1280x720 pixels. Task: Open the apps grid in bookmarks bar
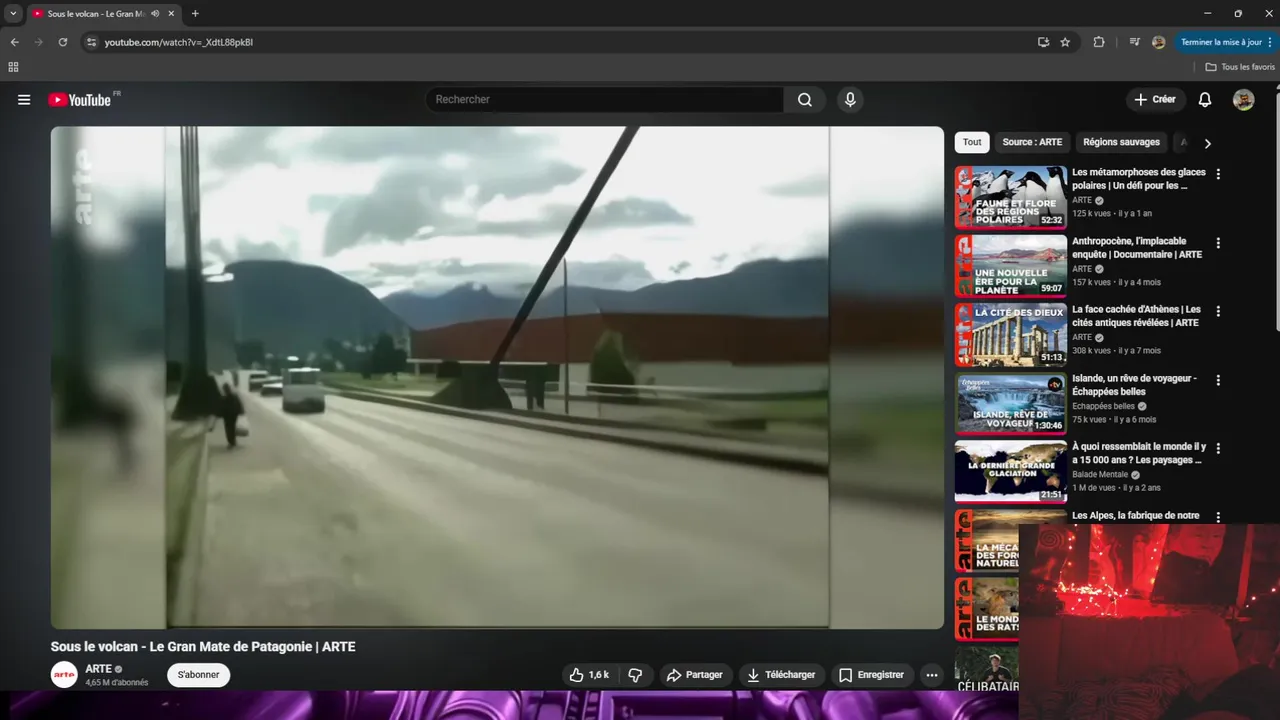13,67
